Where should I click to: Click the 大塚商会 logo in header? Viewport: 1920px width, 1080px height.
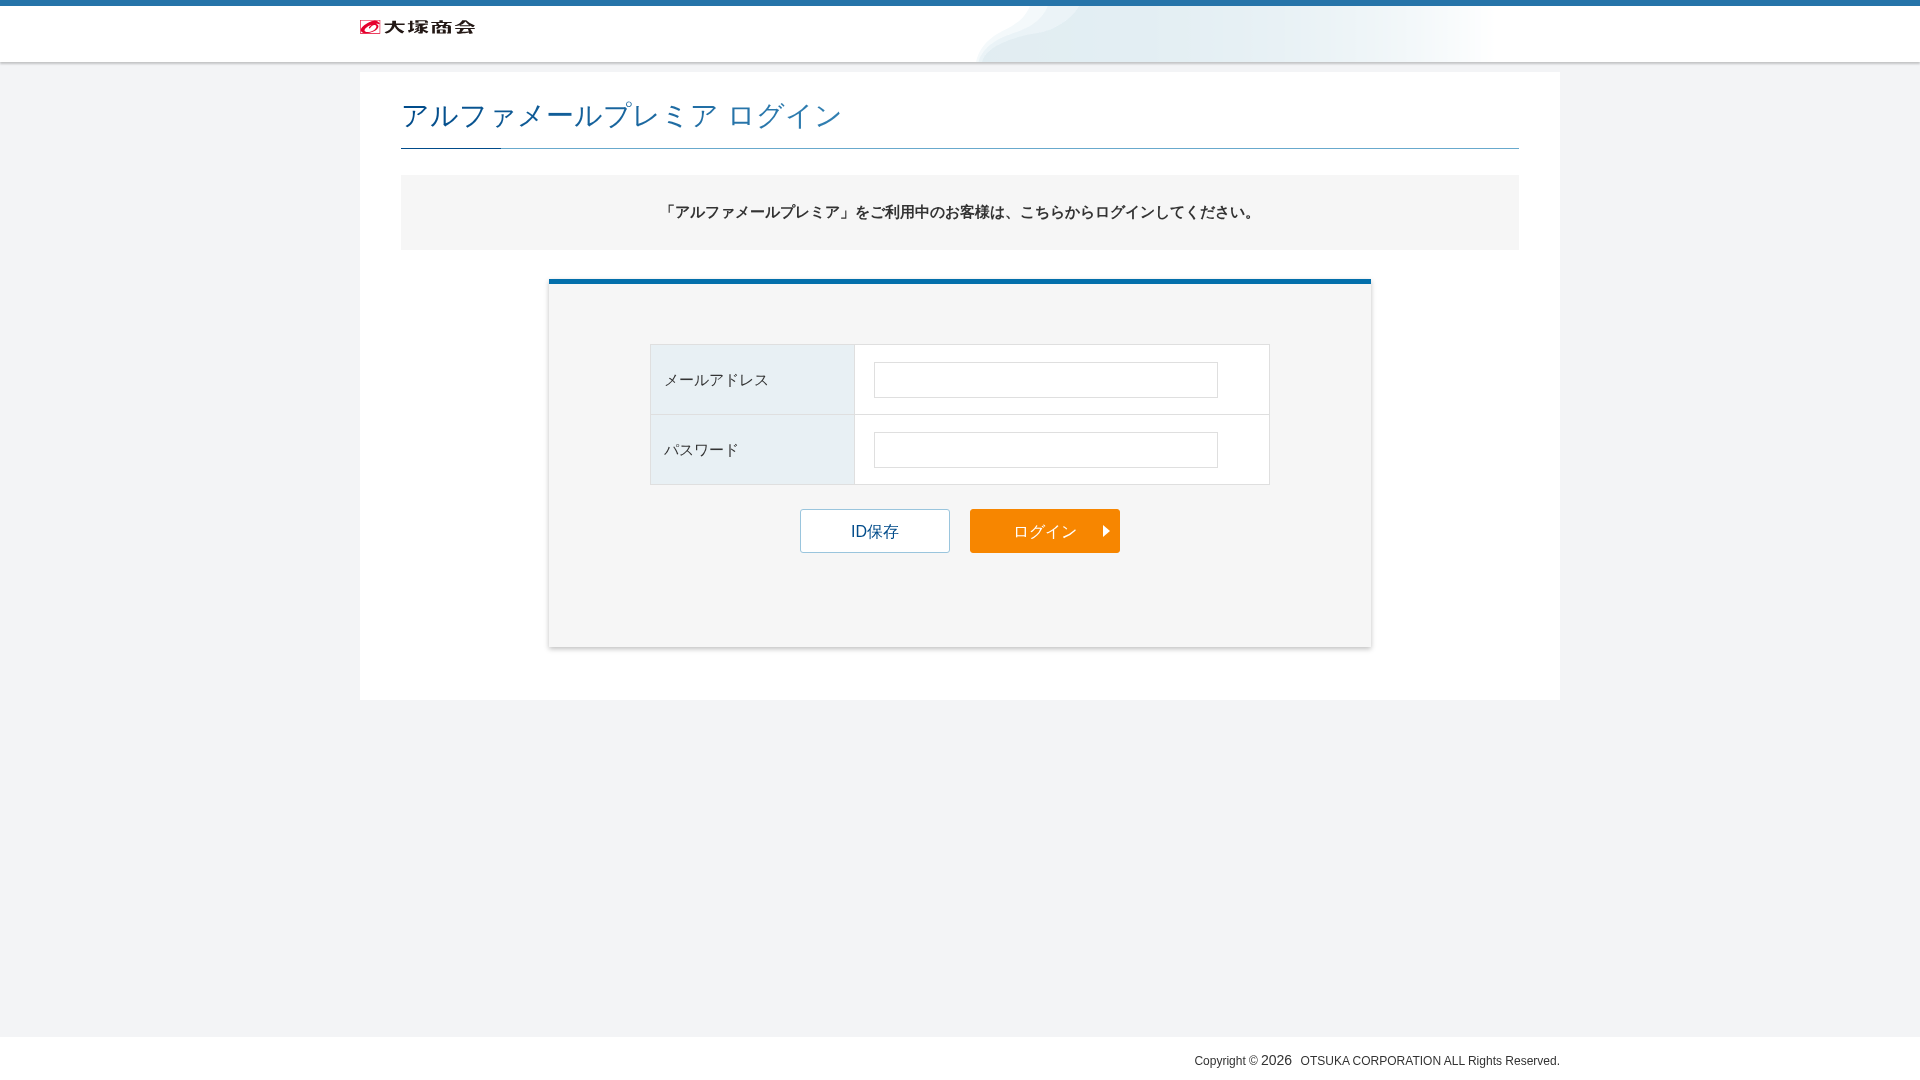click(417, 27)
